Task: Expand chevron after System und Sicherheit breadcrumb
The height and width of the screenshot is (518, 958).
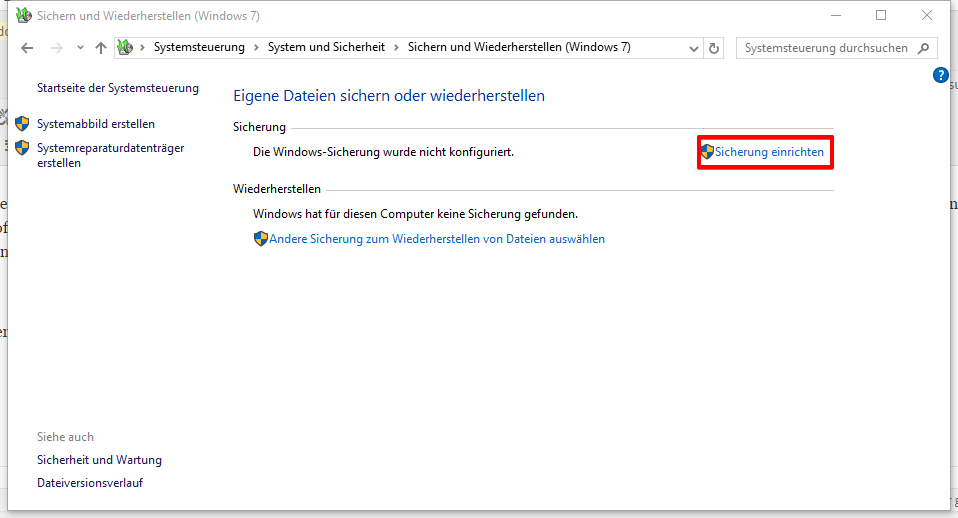Action: click(x=396, y=48)
